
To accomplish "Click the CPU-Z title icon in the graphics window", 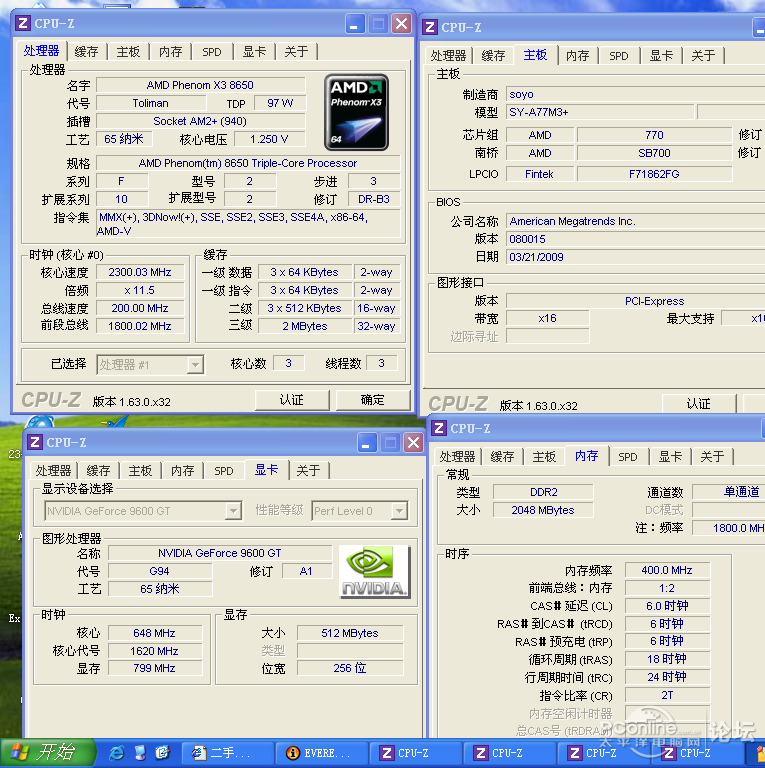I will (x=34, y=442).
